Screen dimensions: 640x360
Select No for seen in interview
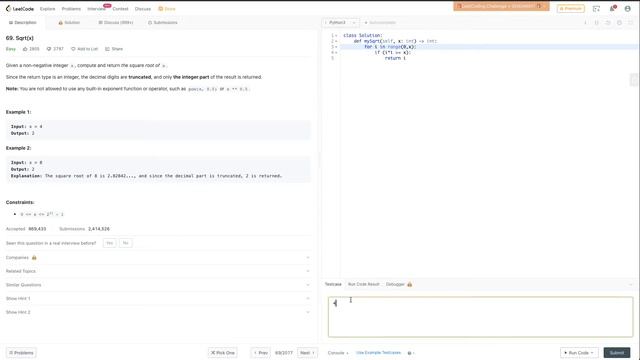tap(125, 243)
